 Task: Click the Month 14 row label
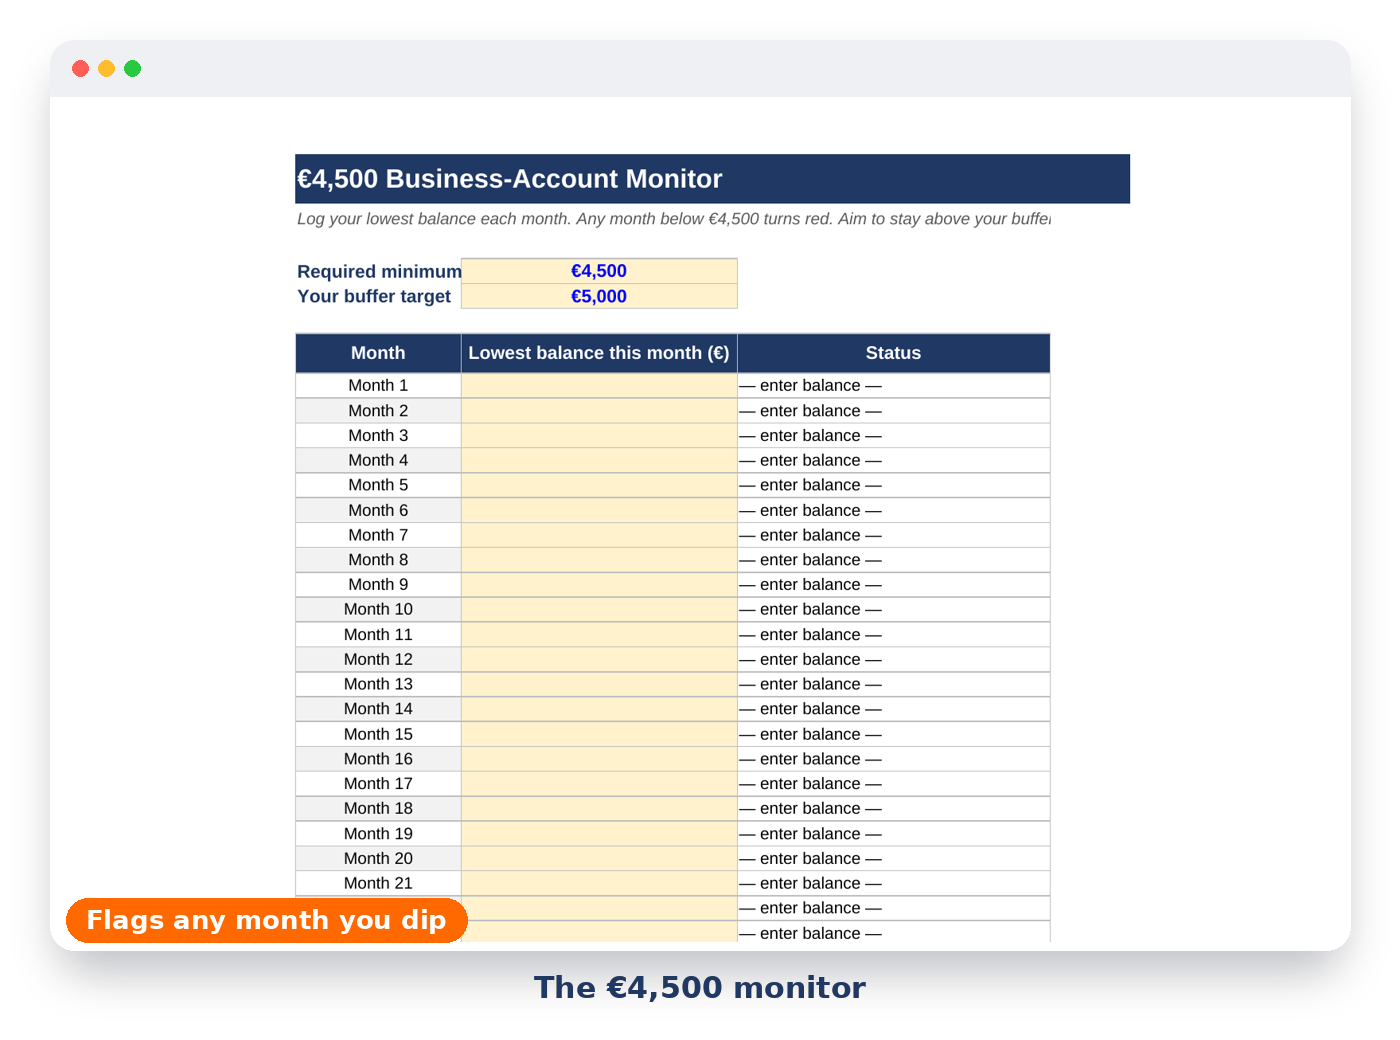(378, 709)
